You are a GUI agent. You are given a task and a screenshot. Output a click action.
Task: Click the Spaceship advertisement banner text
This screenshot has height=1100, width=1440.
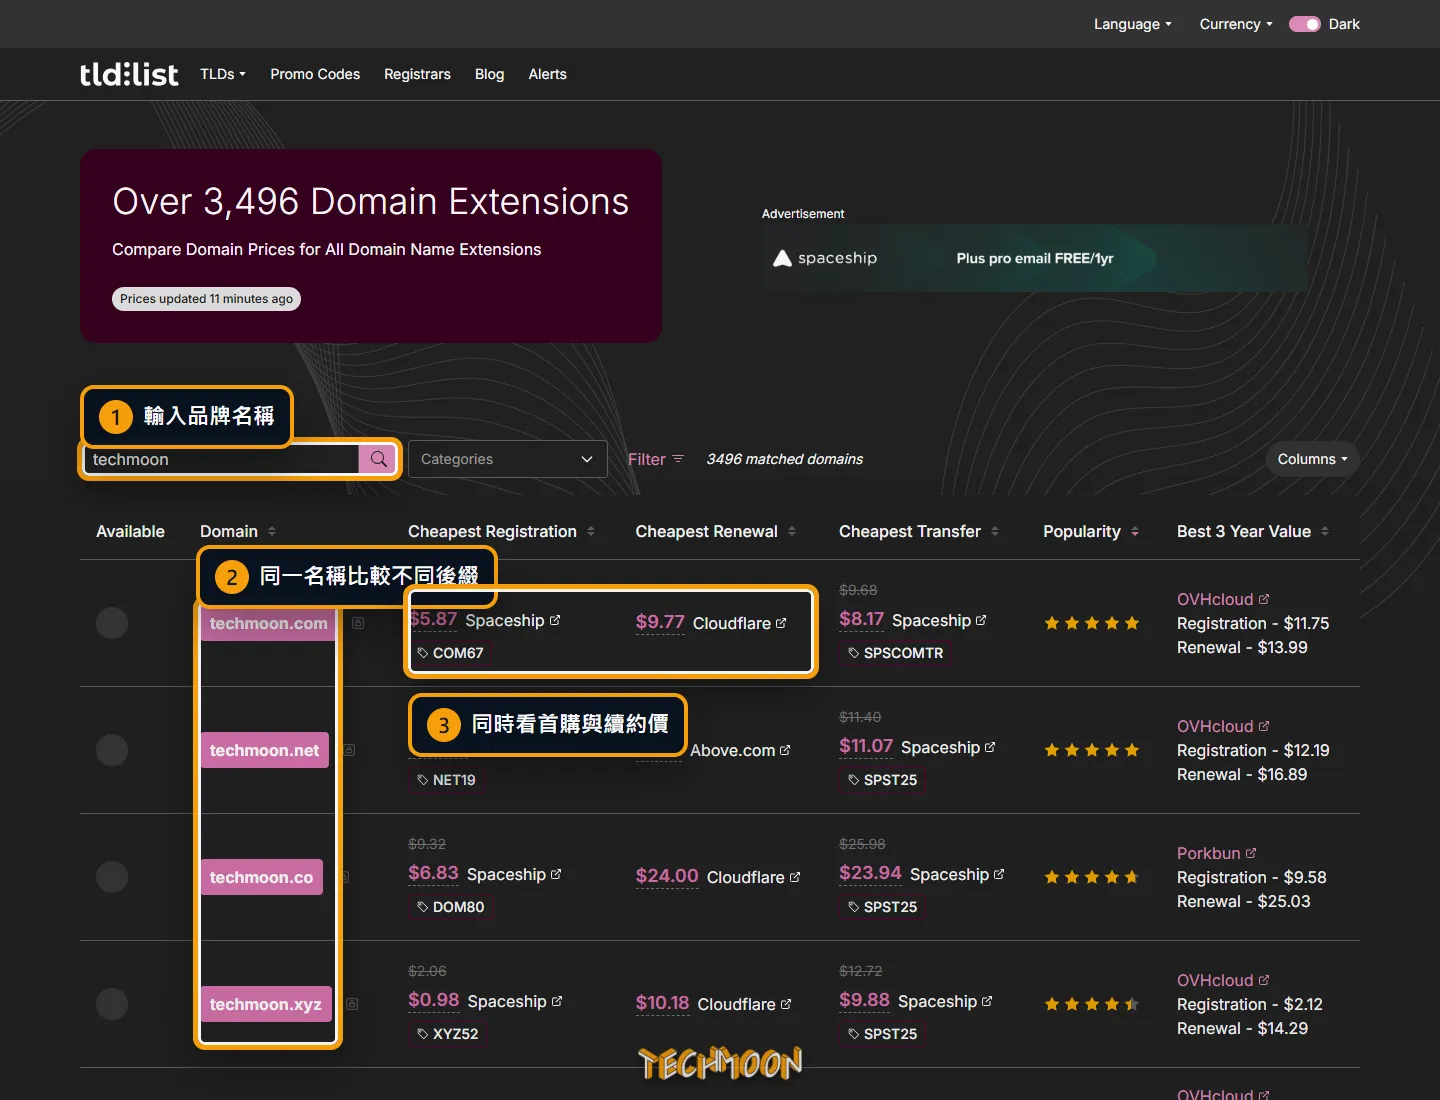pos(1035,258)
